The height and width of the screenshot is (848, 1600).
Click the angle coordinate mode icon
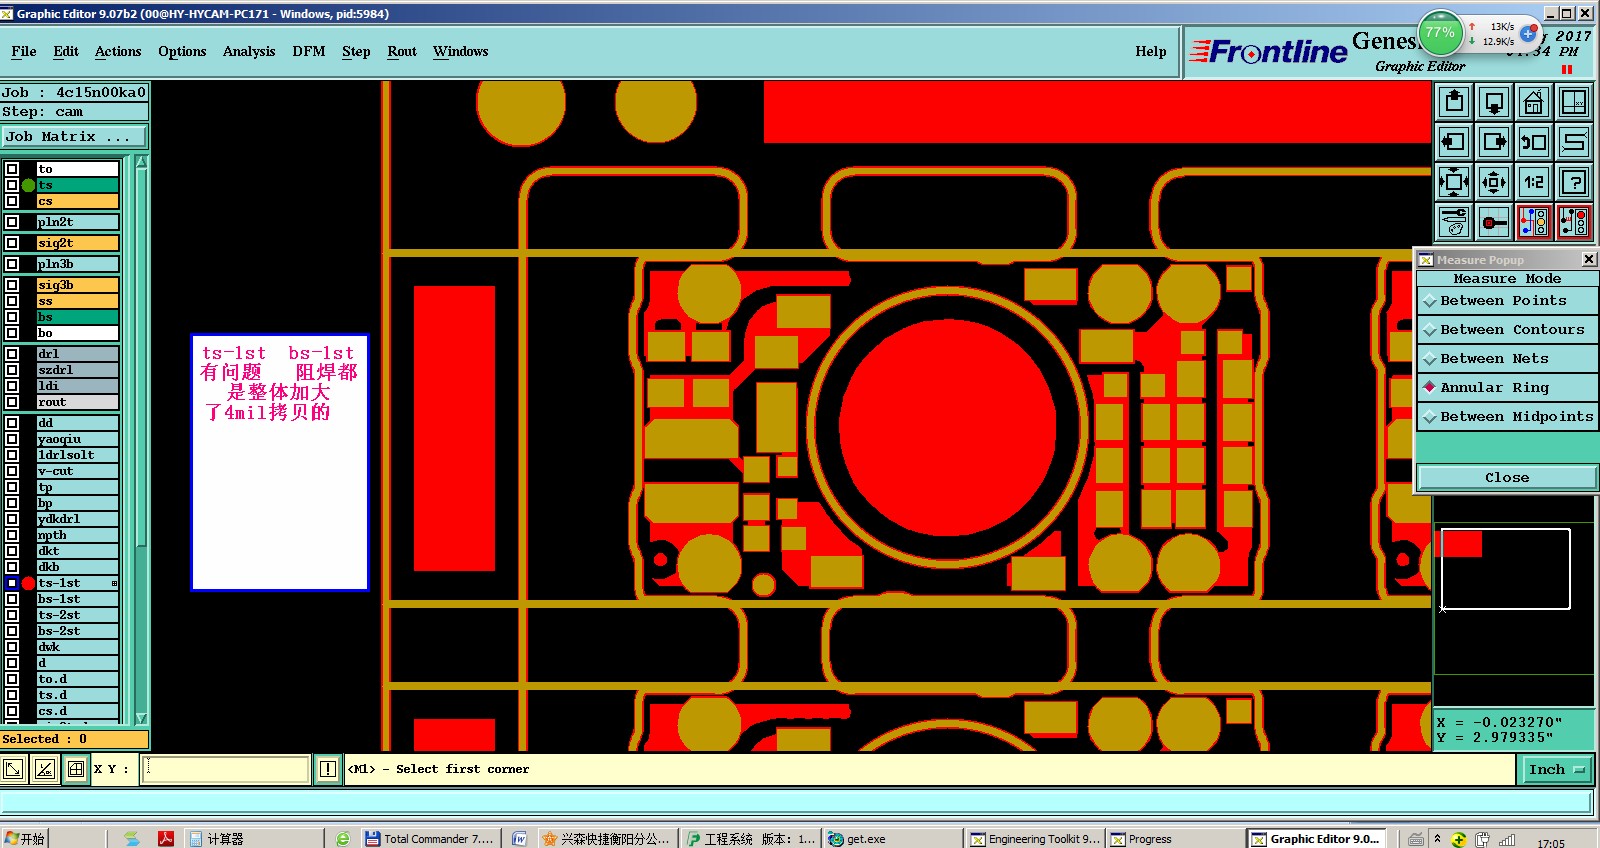[x=44, y=769]
